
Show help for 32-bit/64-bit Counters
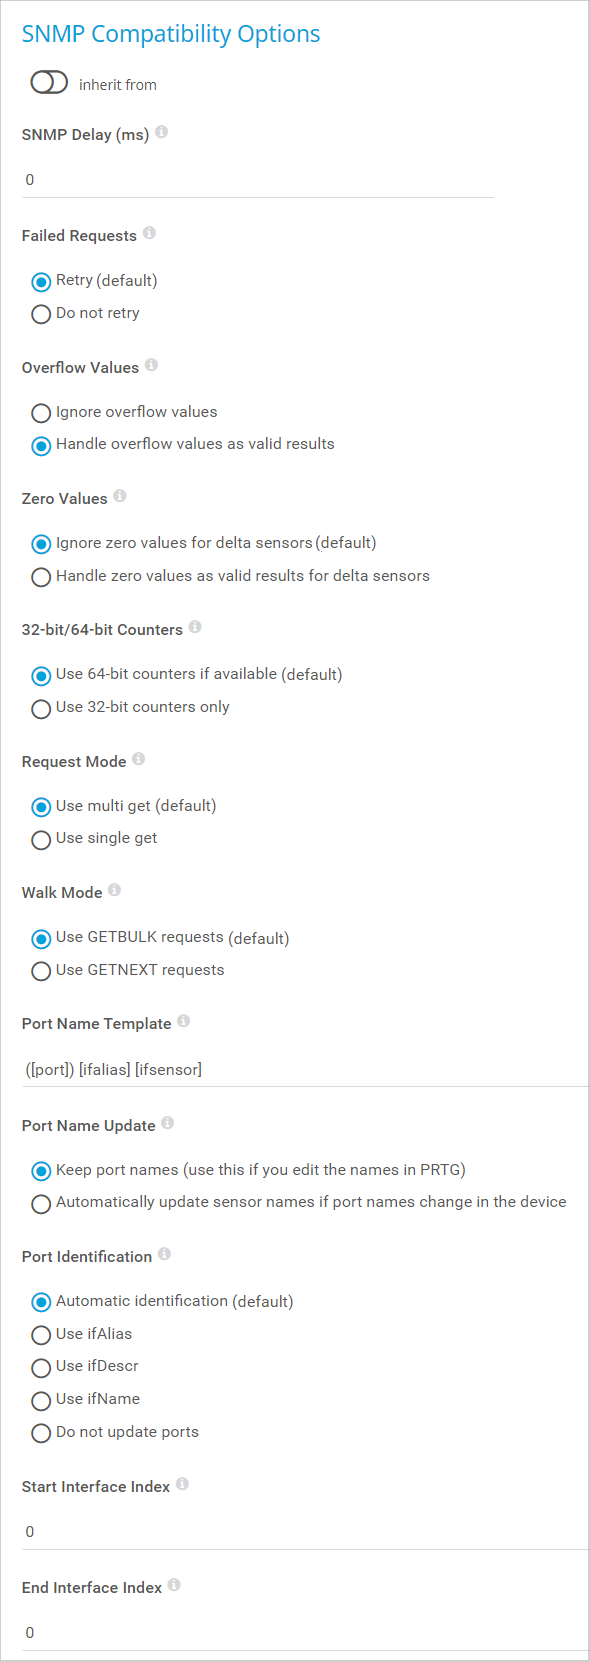click(195, 627)
